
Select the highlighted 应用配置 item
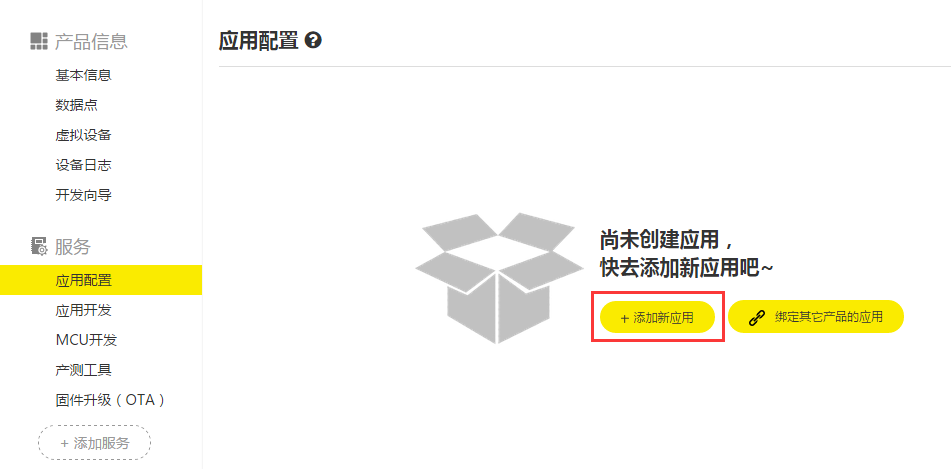(101, 280)
